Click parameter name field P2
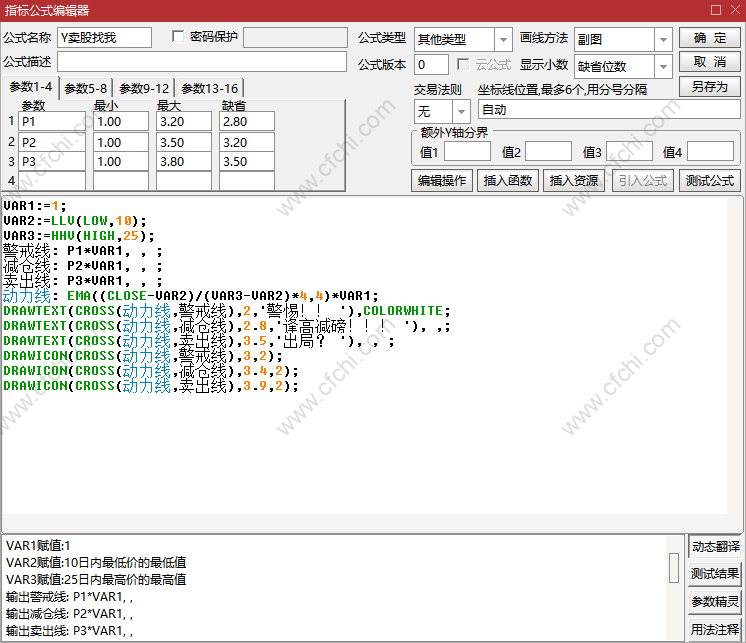 pos(52,142)
